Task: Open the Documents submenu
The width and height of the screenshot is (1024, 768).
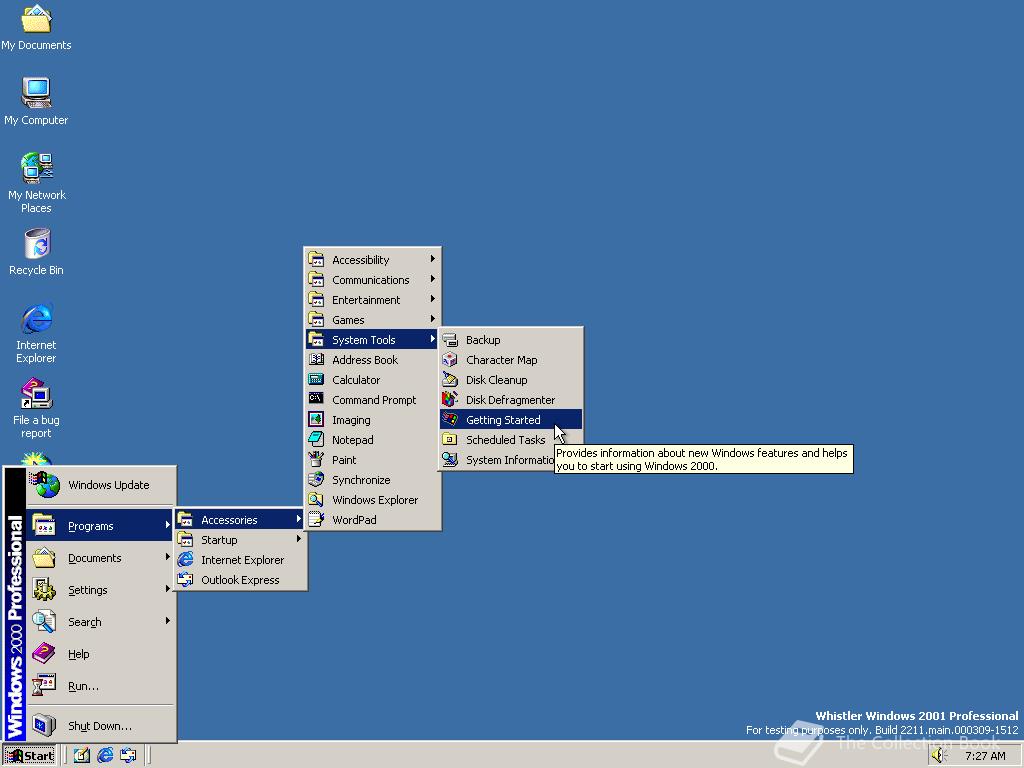Action: coord(101,558)
